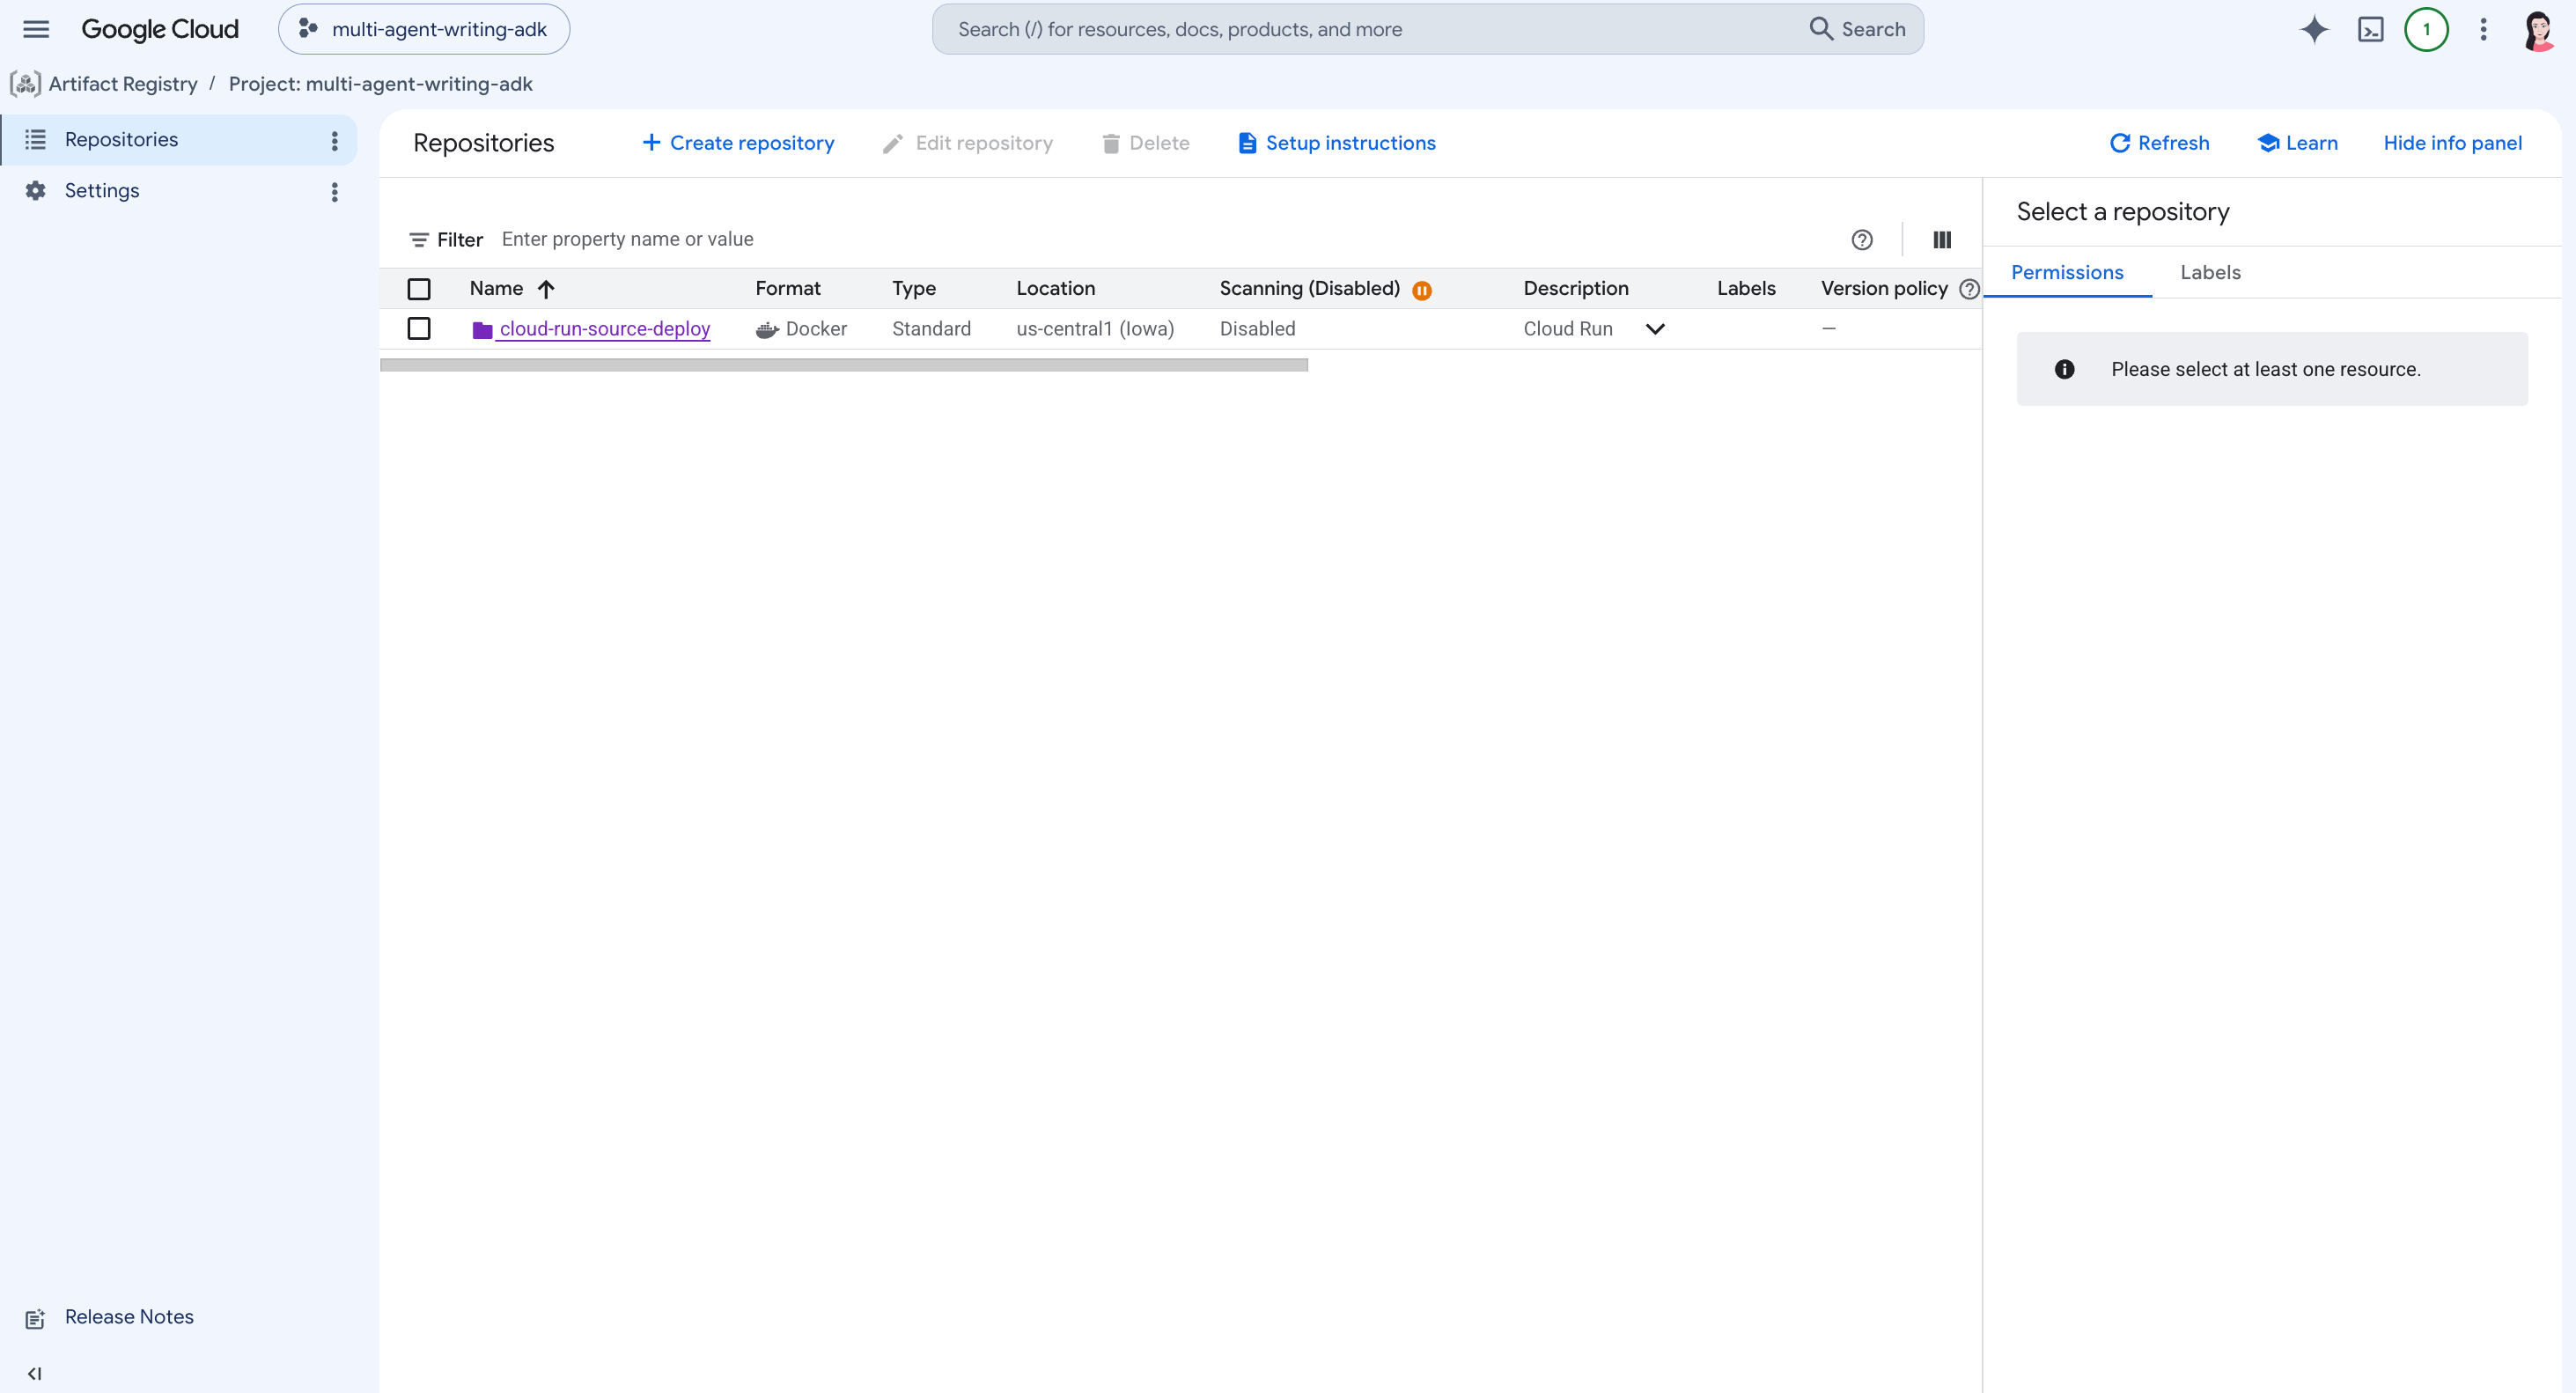Open the multi-agent-writing-adk project picker
The height and width of the screenshot is (1393, 2576).
point(424,29)
